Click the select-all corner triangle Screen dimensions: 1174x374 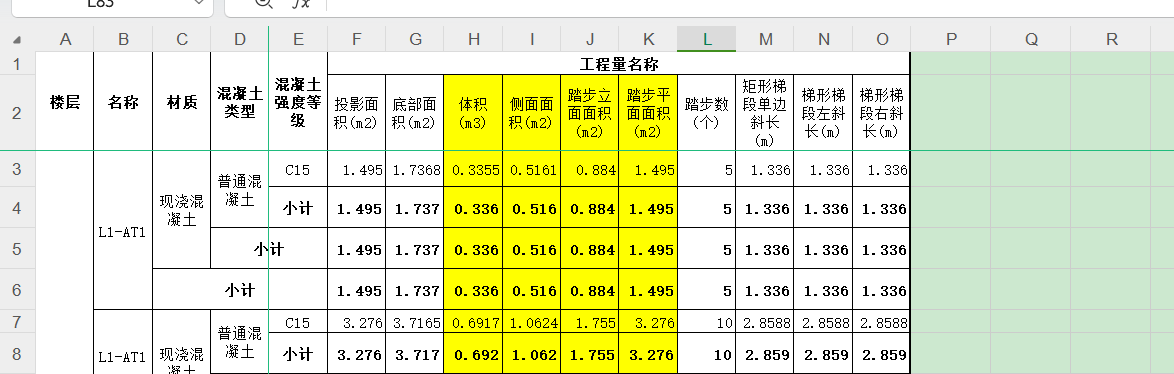click(16, 40)
